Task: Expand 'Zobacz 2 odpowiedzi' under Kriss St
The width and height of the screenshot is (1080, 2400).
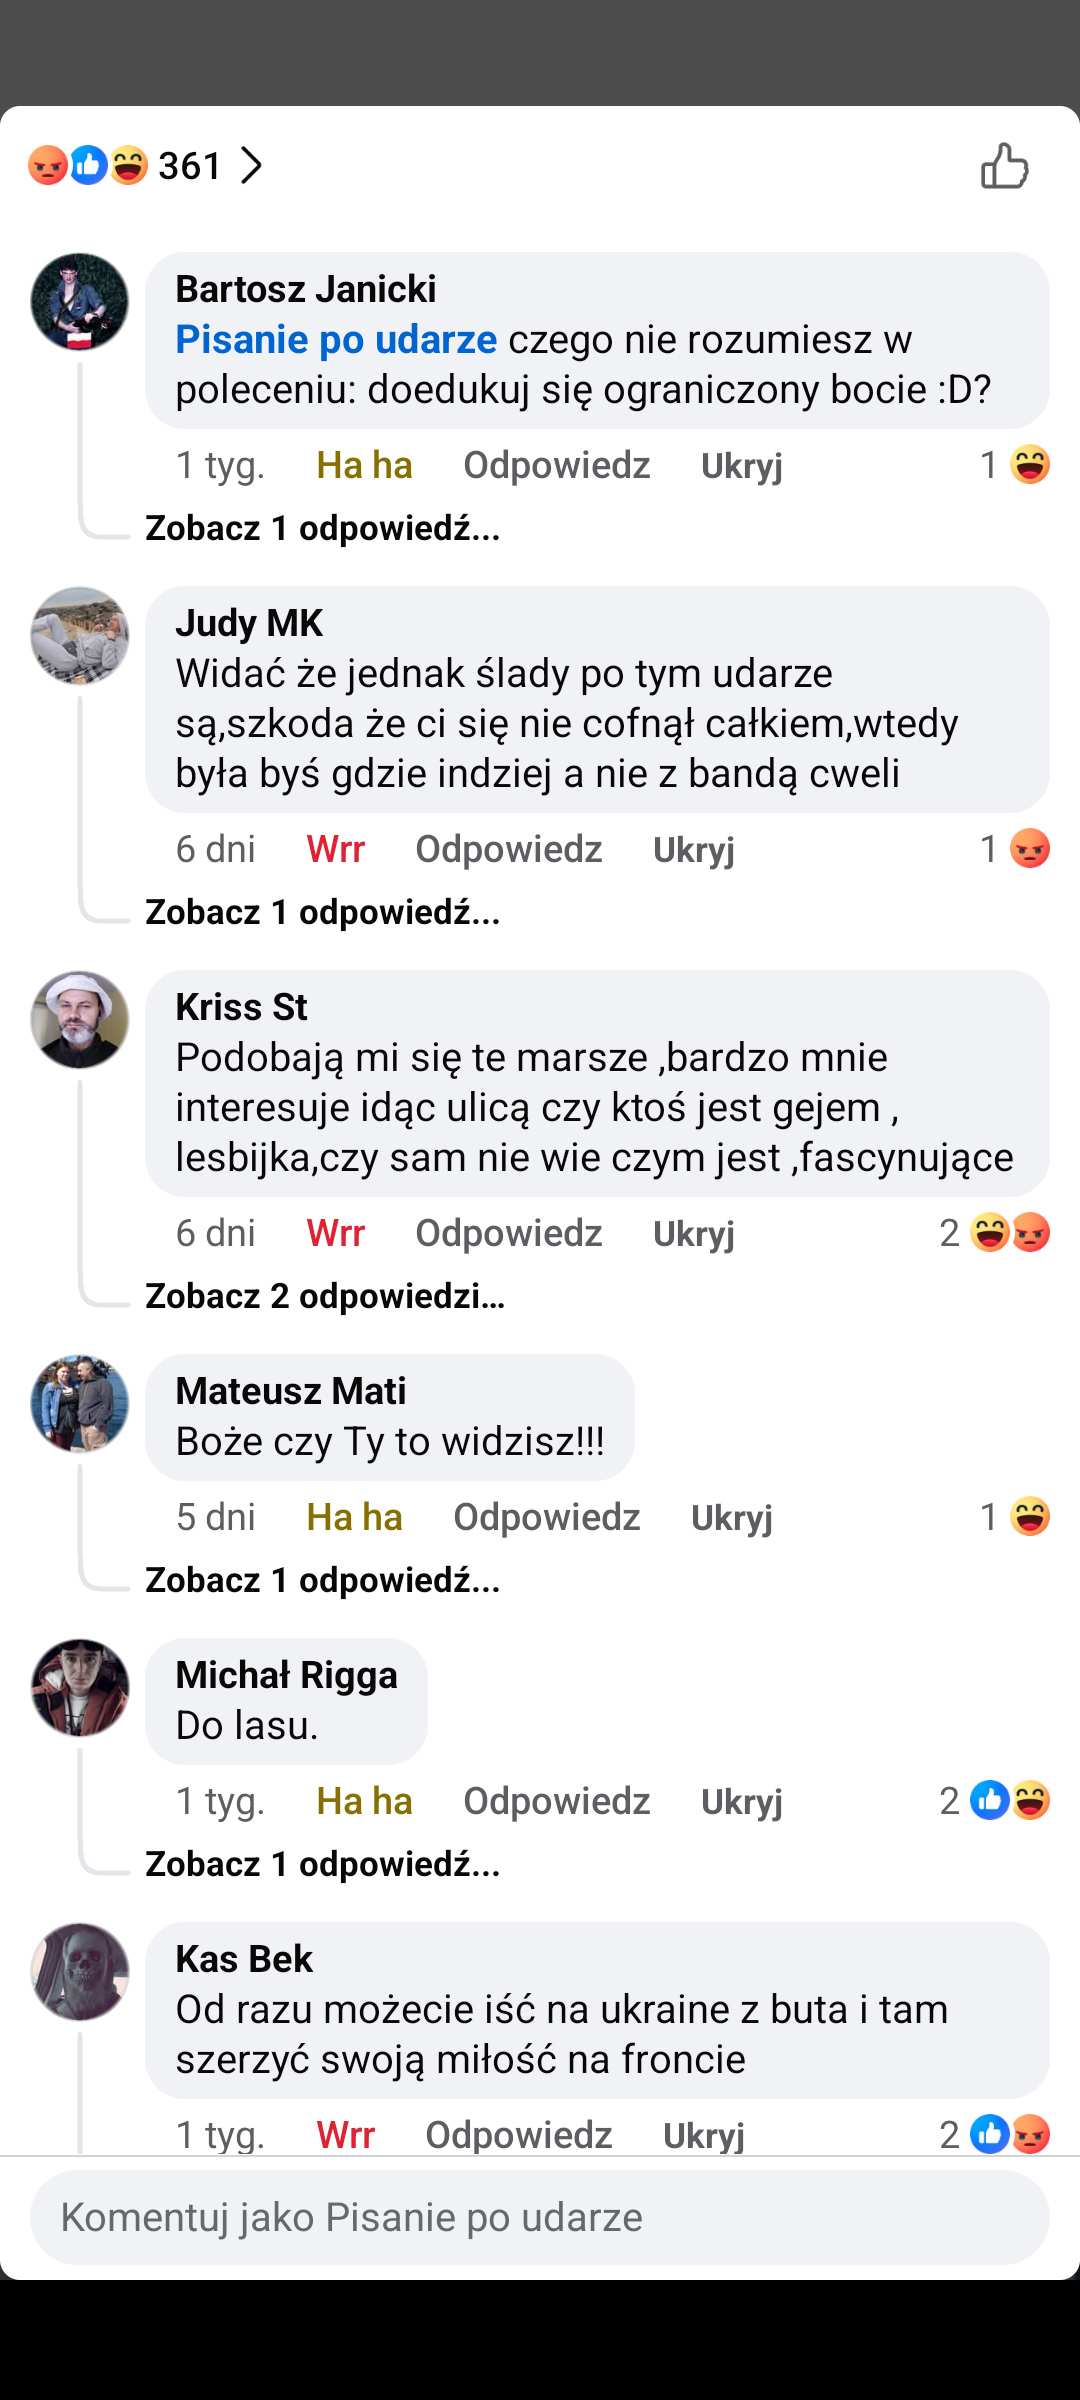Action: [x=325, y=1296]
